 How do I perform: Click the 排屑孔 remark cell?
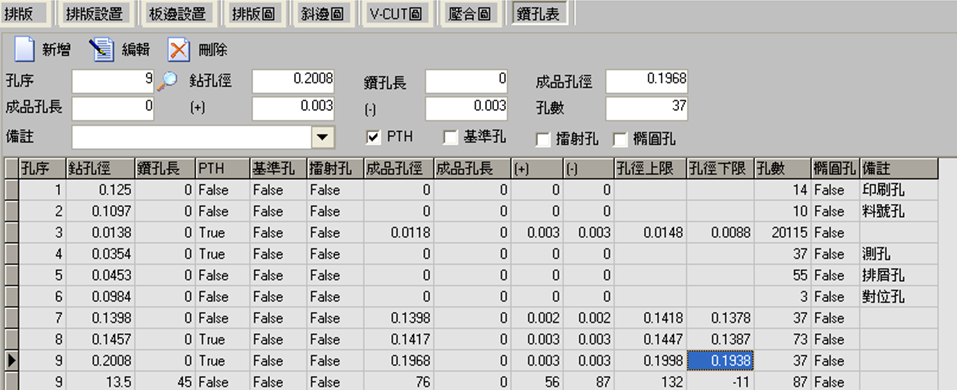tap(898, 275)
